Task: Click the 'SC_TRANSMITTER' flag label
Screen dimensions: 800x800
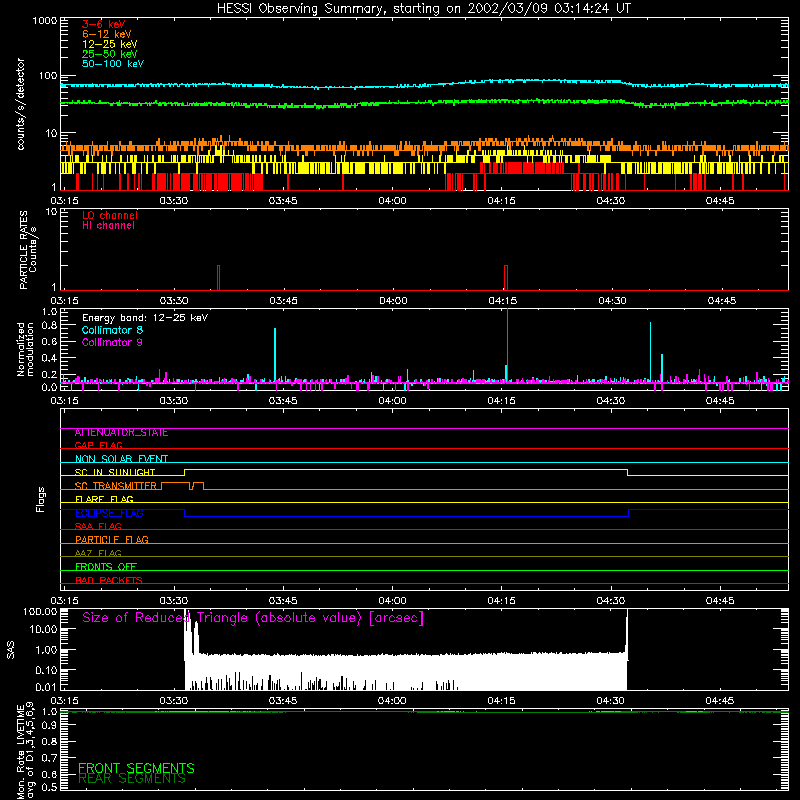Action: point(115,486)
